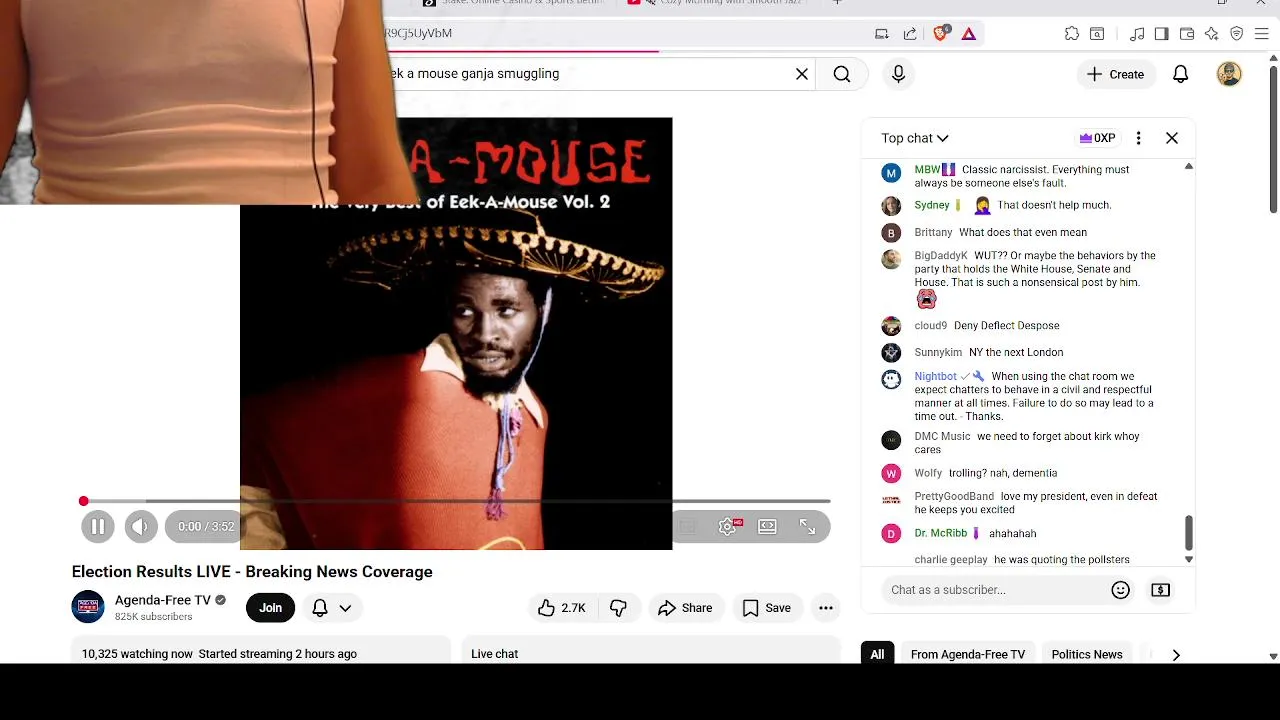Select From Agenda-Free TV chip

pyautogui.click(x=968, y=655)
